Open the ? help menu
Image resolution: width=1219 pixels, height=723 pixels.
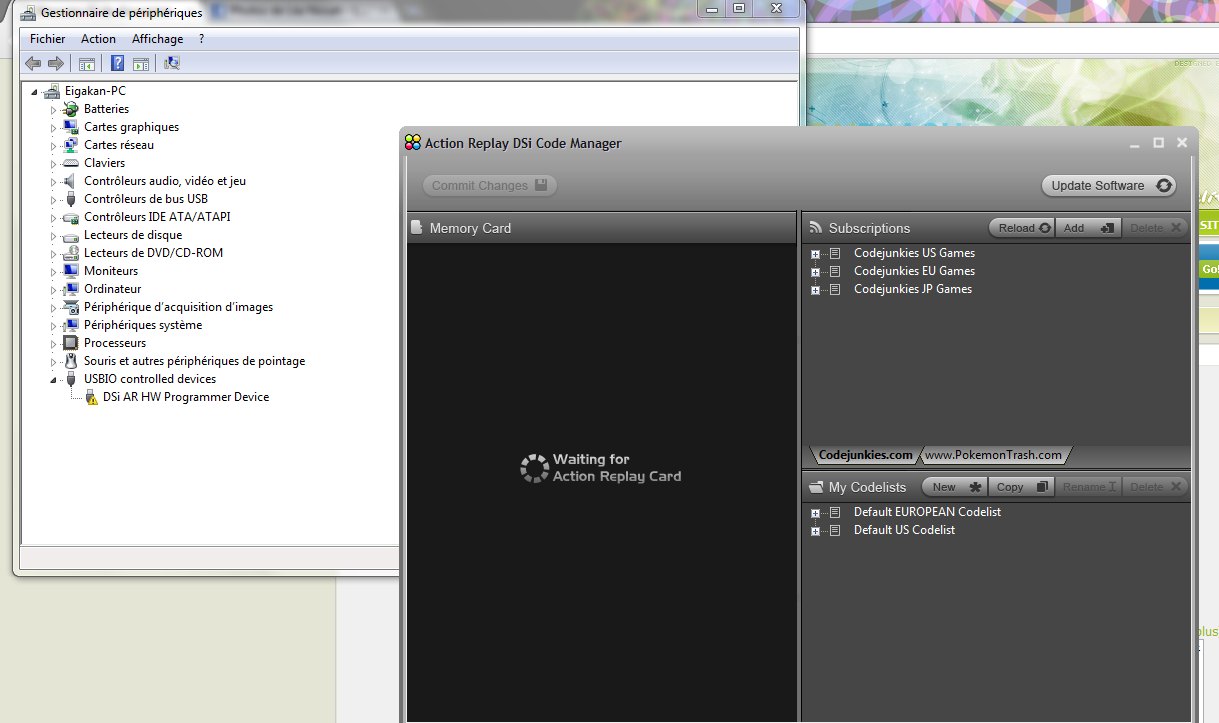(201, 39)
